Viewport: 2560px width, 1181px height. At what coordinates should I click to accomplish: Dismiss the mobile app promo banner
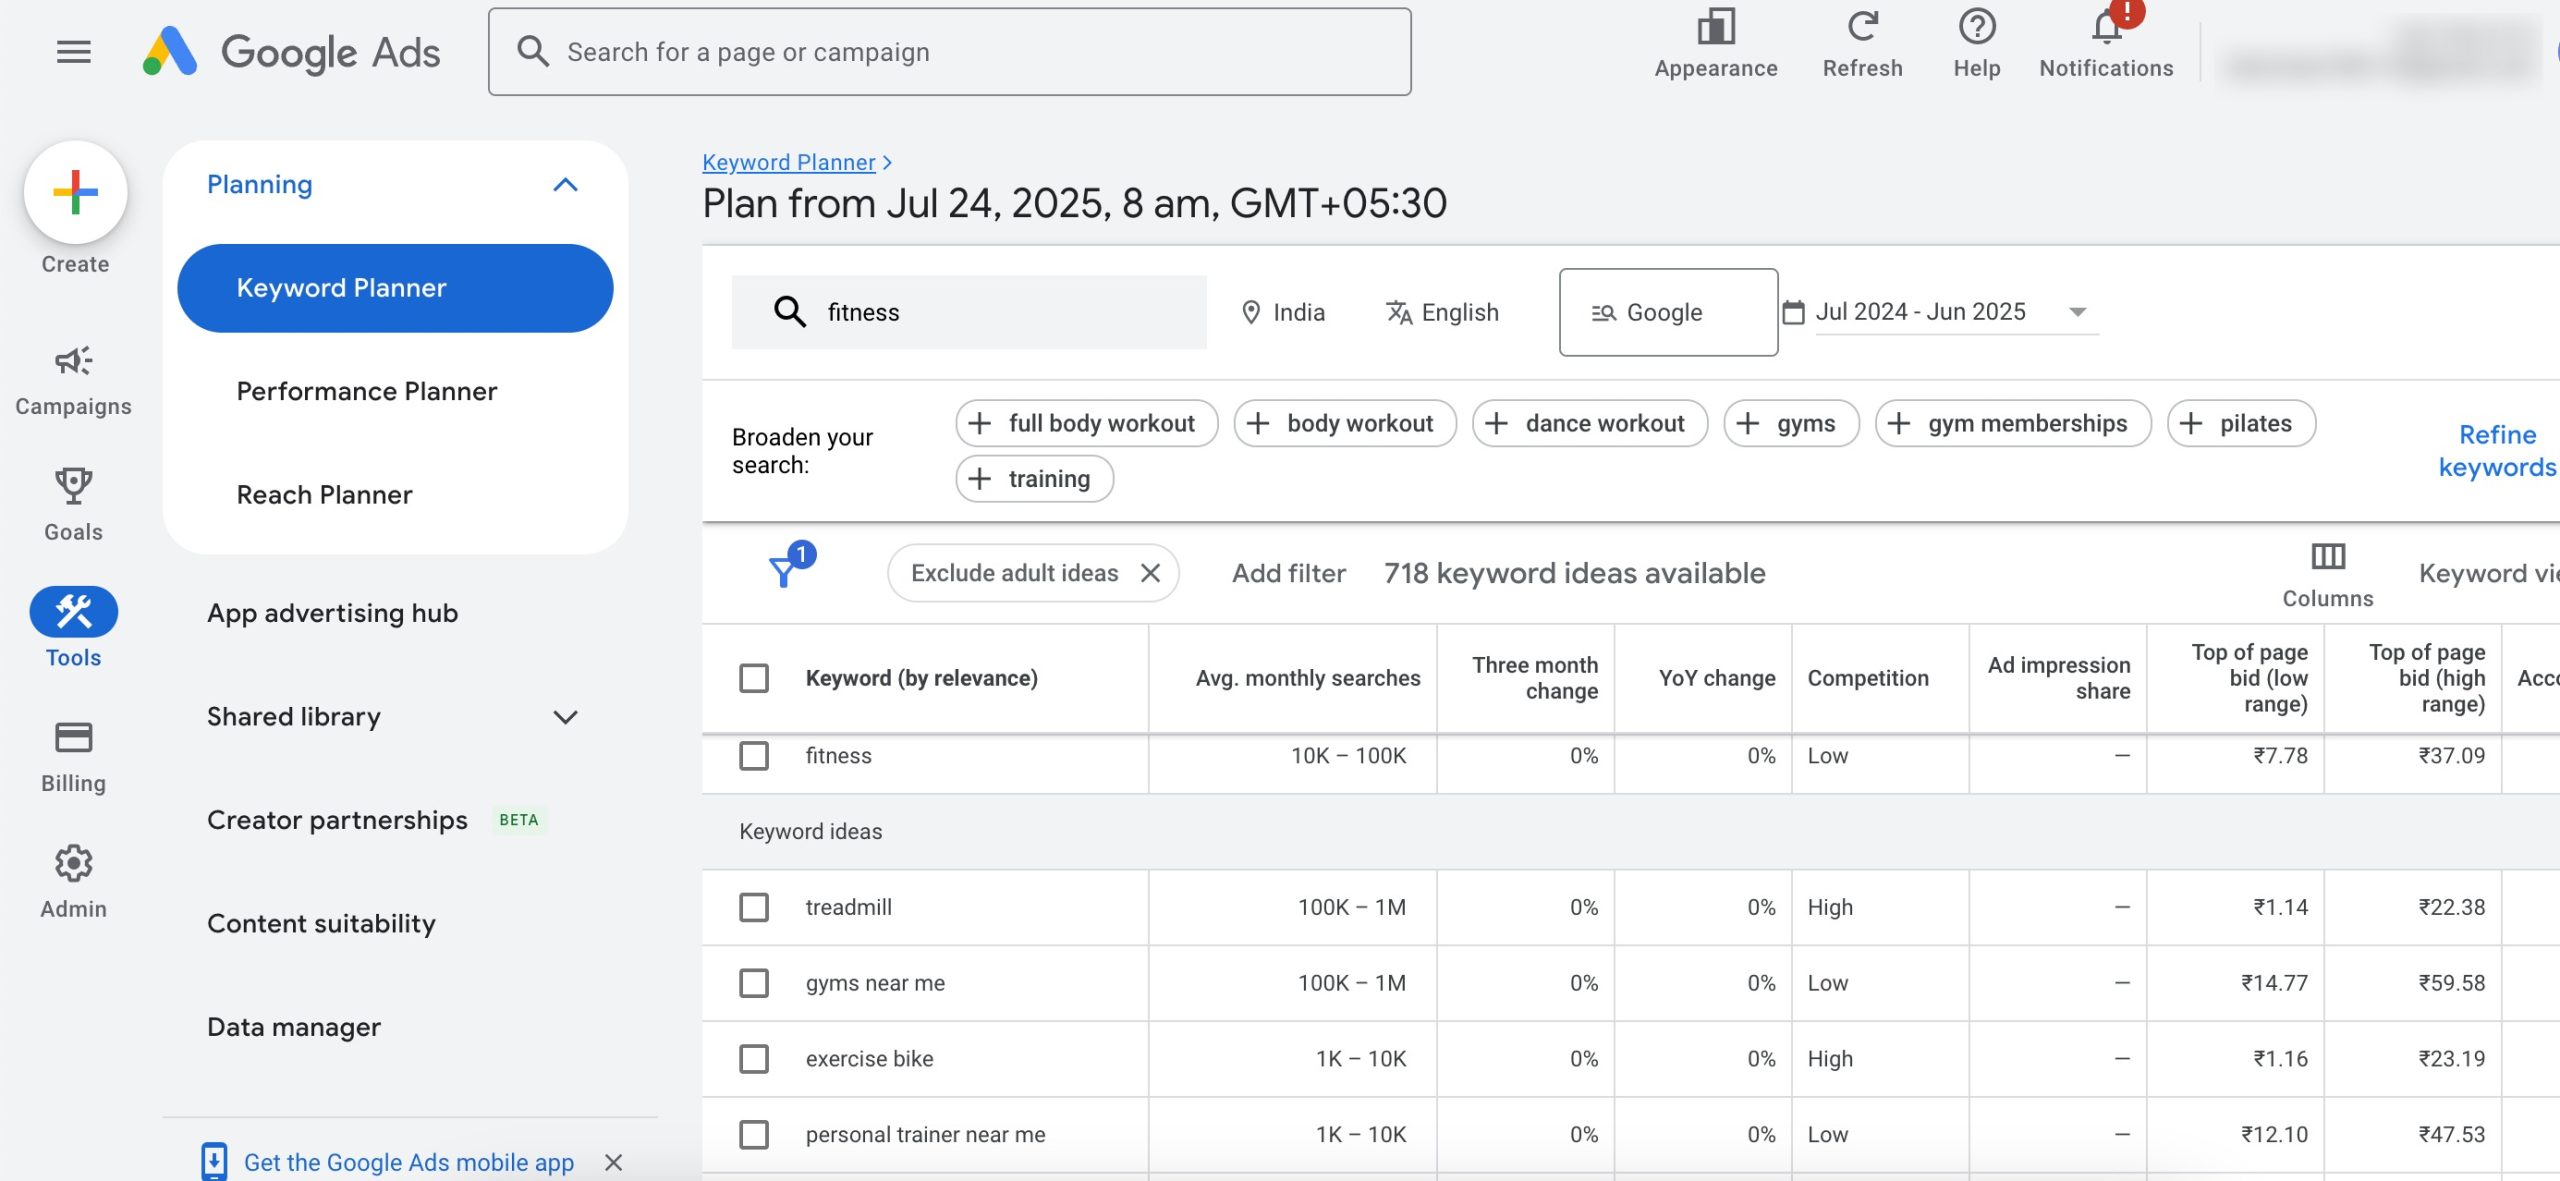[613, 1162]
